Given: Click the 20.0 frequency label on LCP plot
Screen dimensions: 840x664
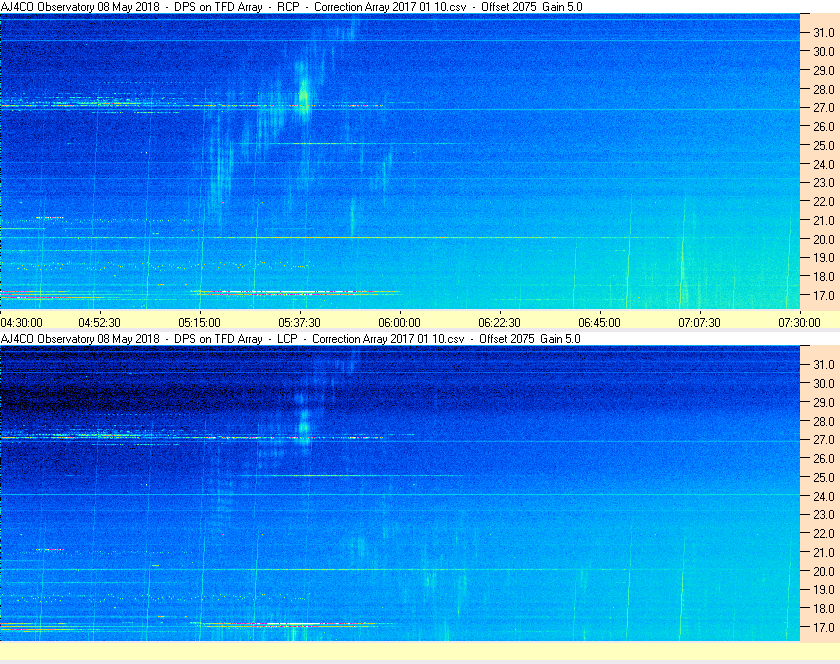Looking at the screenshot, I should coord(824,571).
